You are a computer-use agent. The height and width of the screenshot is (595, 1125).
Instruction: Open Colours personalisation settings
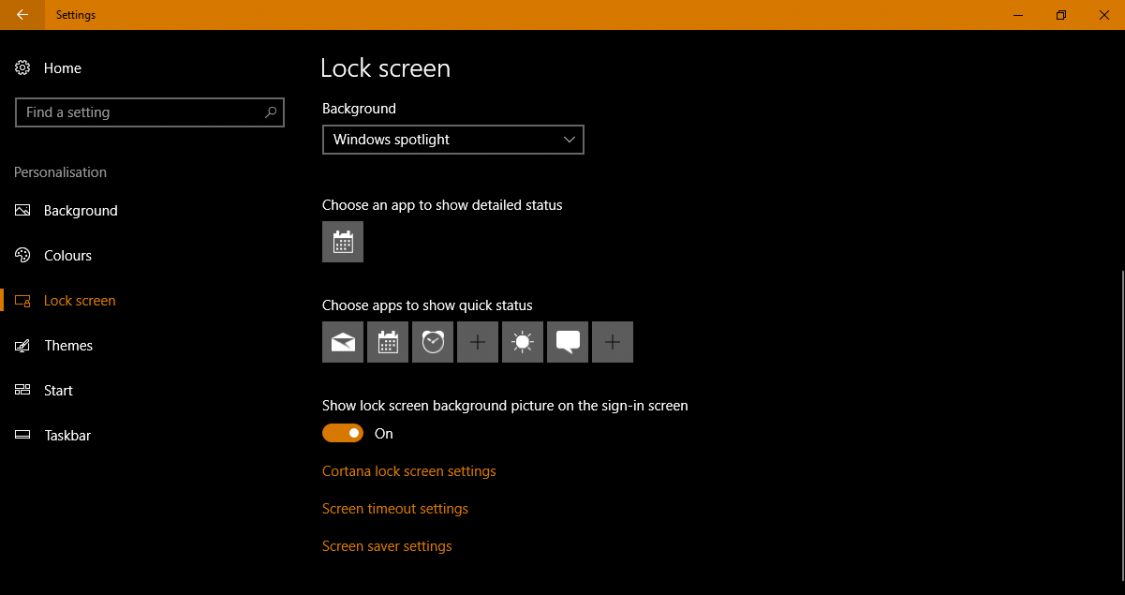[x=66, y=255]
